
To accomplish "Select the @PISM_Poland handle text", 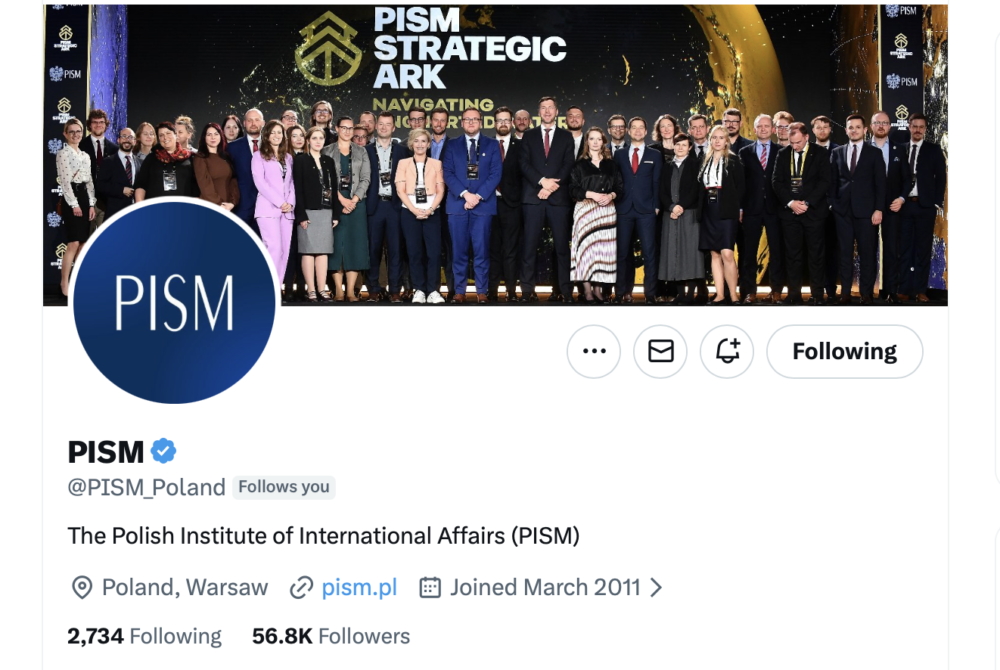I will 146,487.
